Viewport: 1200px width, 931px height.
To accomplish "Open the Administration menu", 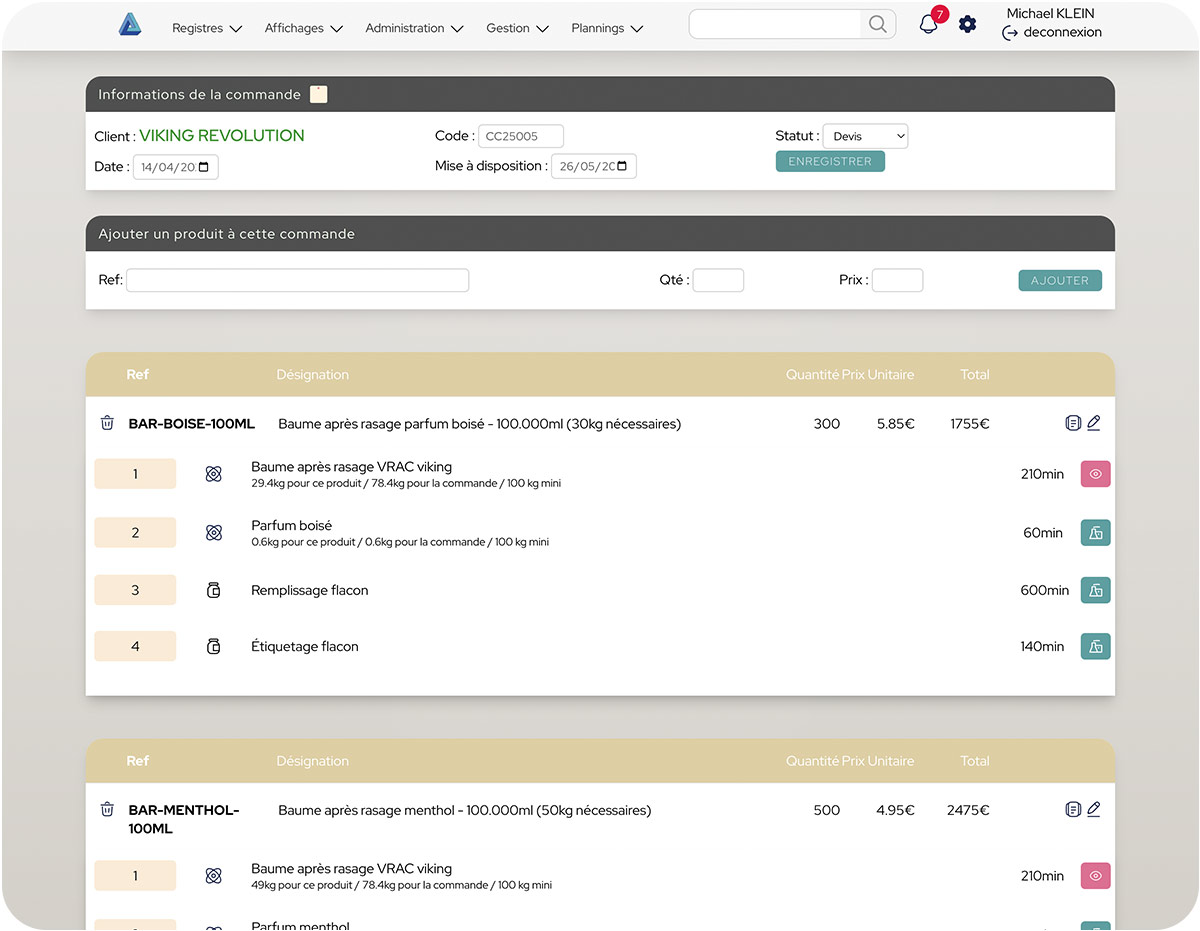I will tap(413, 28).
